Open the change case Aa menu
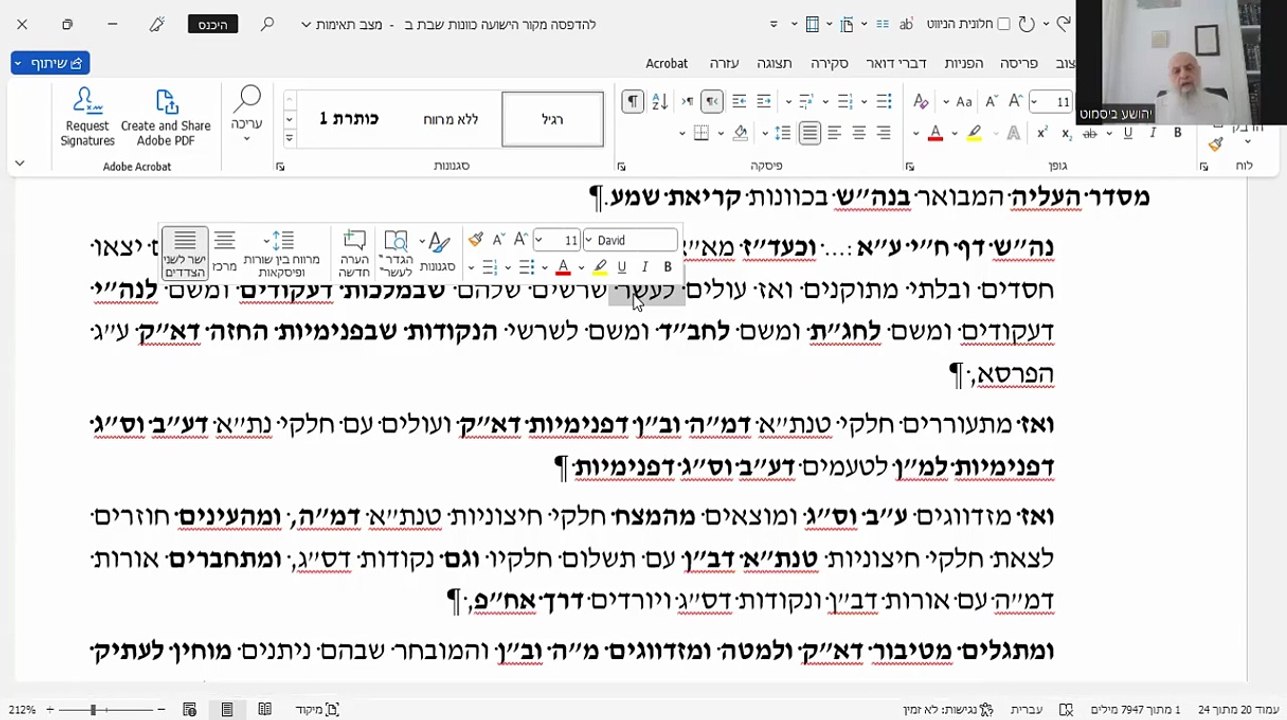1287x720 pixels. tap(964, 102)
